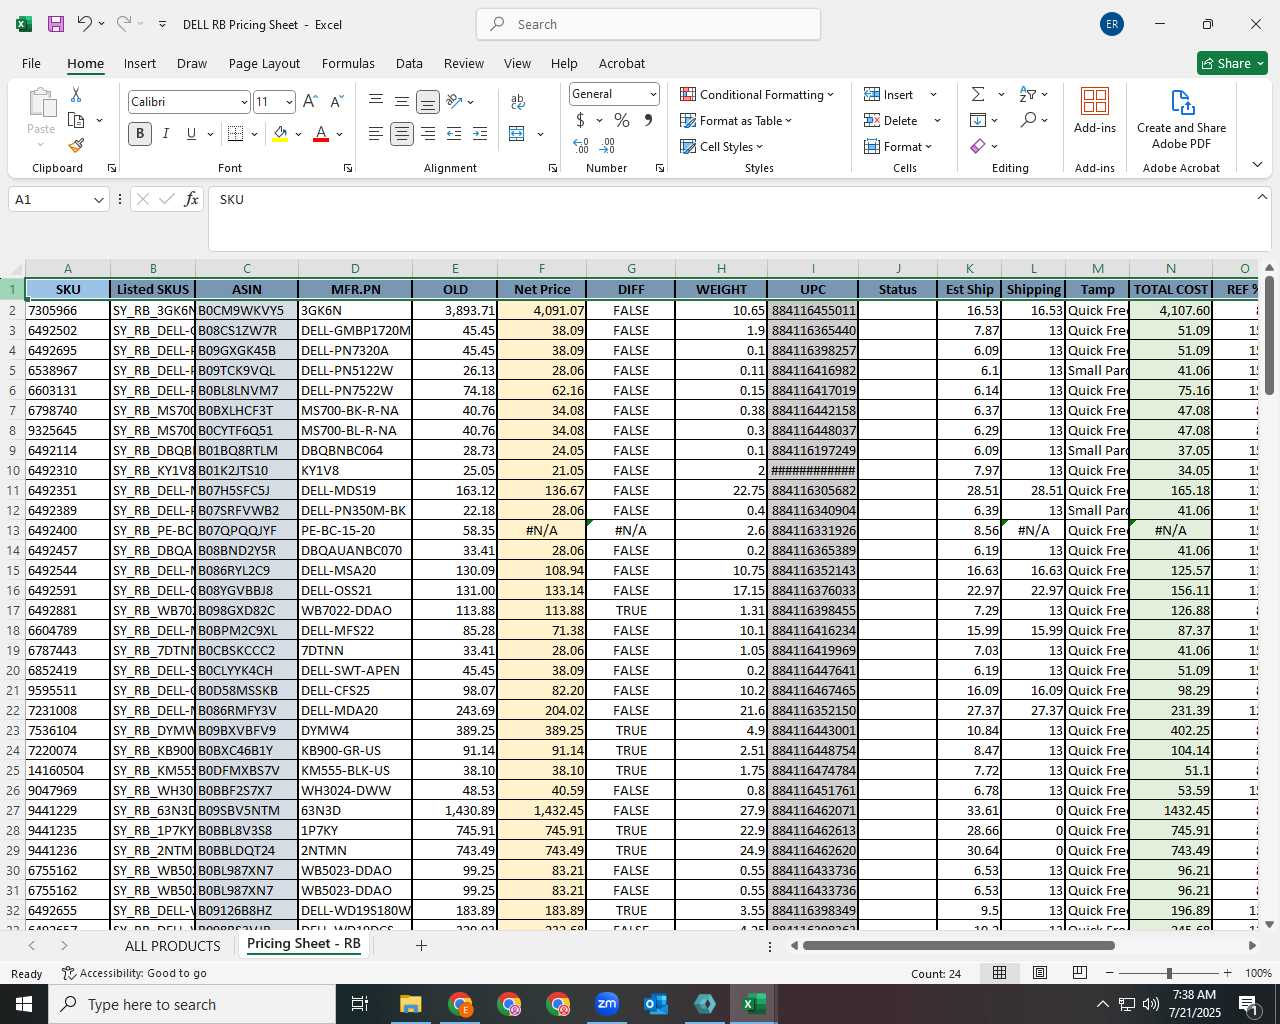Click the Wrap Text icon
This screenshot has width=1280, height=1024.
click(518, 101)
